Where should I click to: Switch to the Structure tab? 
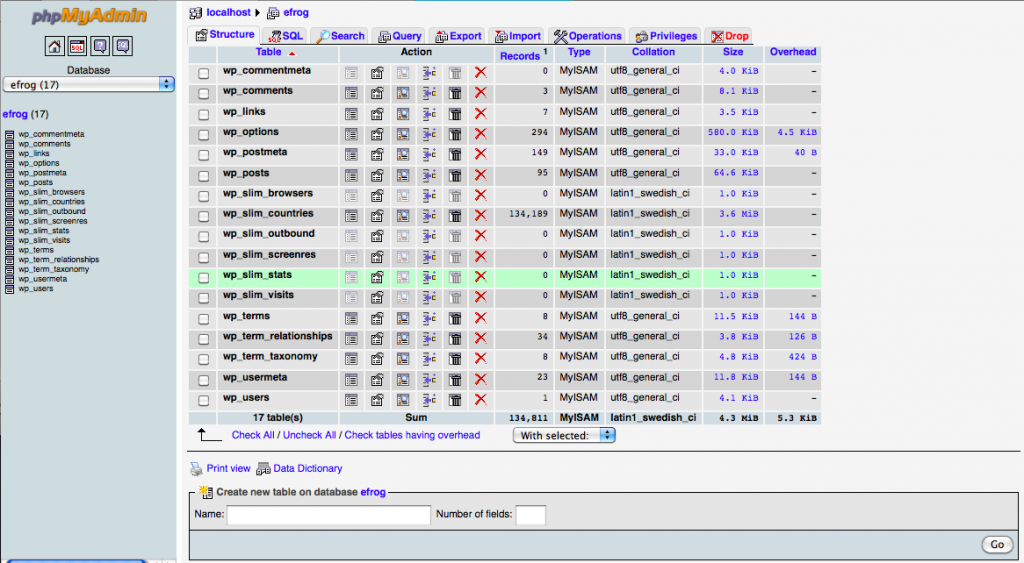point(225,35)
